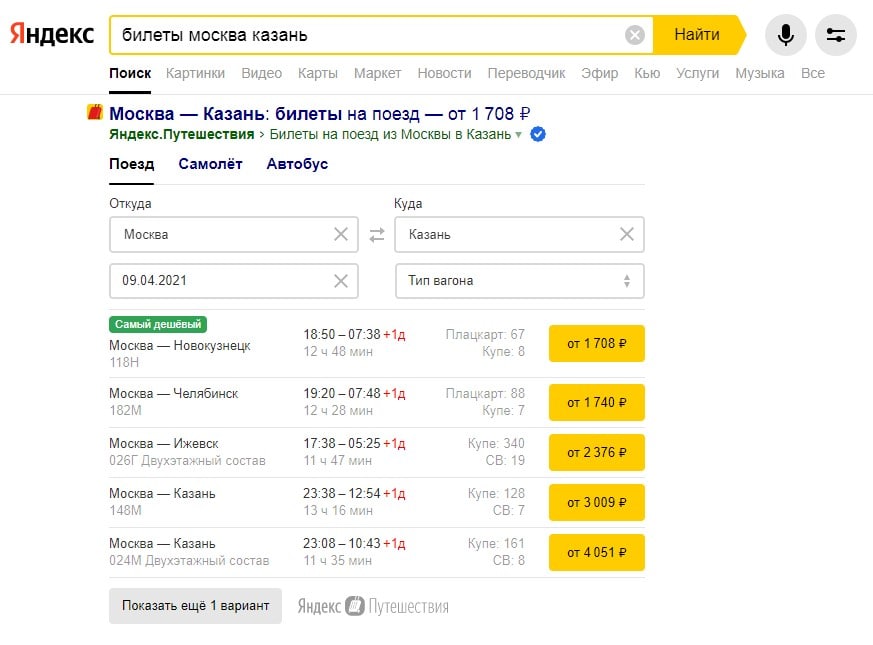This screenshot has height=645, width=873.
Task: Switch to Видео search tab
Action: (262, 73)
